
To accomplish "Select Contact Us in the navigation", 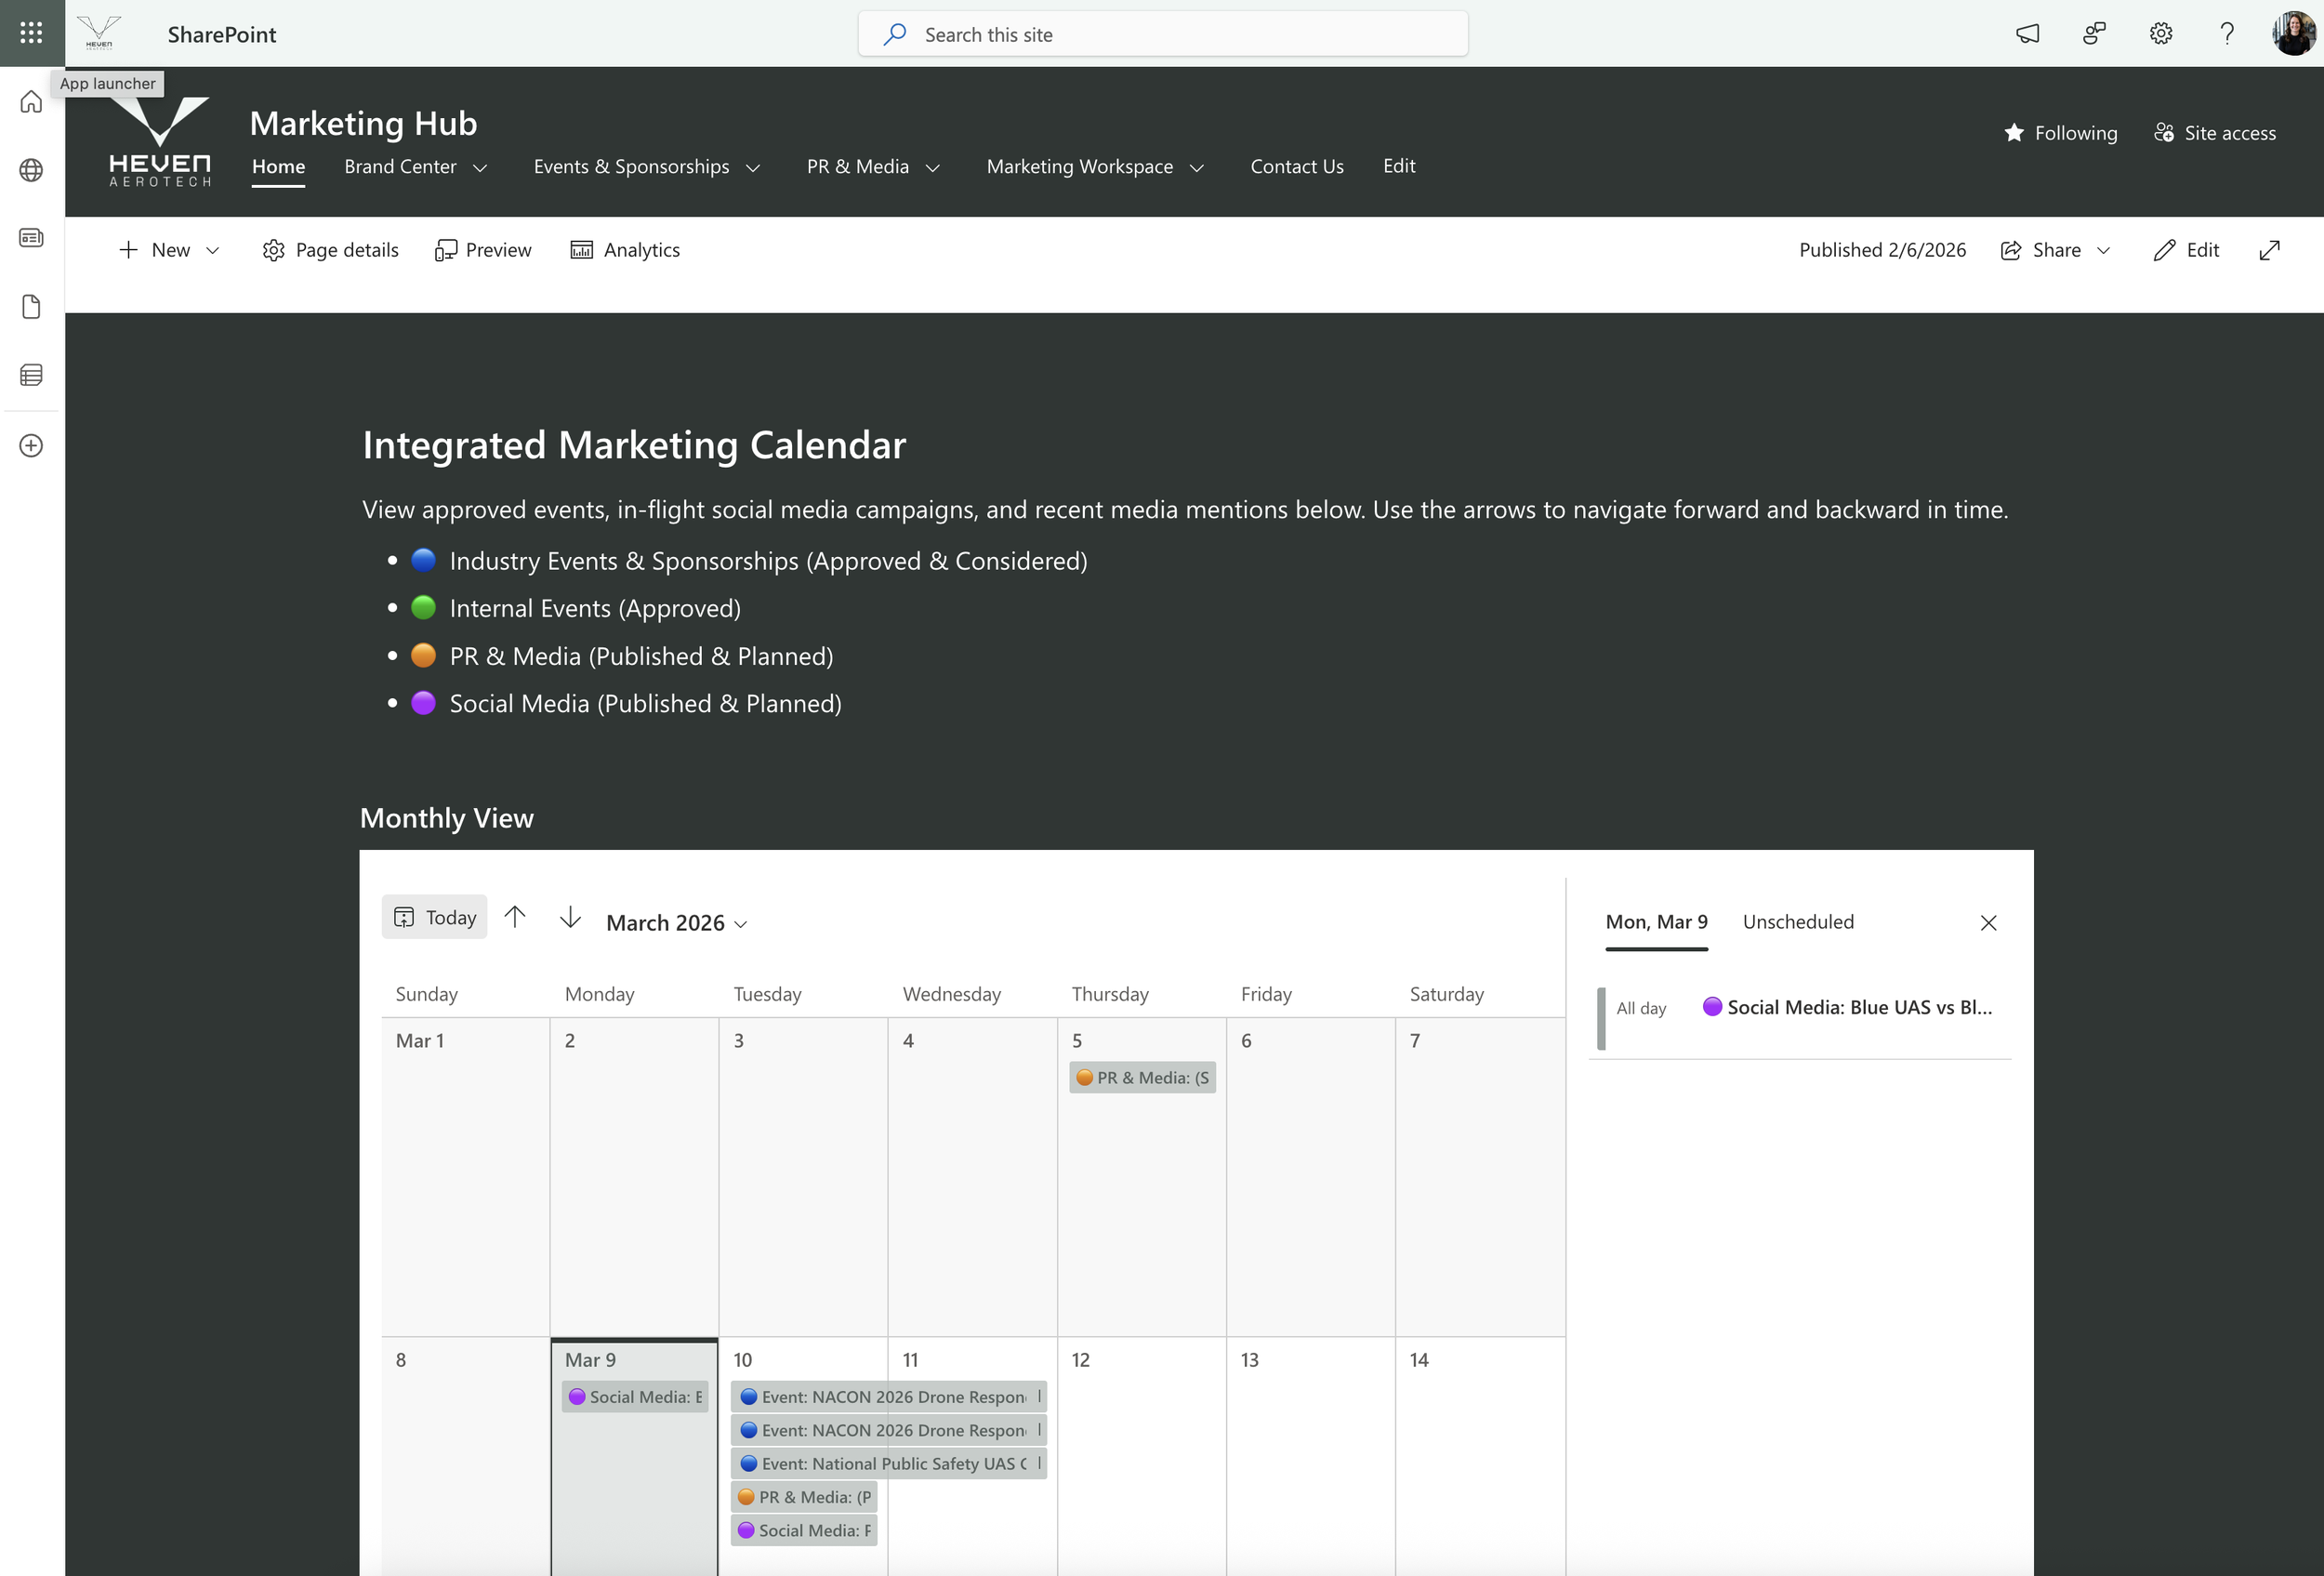I will (1296, 166).
